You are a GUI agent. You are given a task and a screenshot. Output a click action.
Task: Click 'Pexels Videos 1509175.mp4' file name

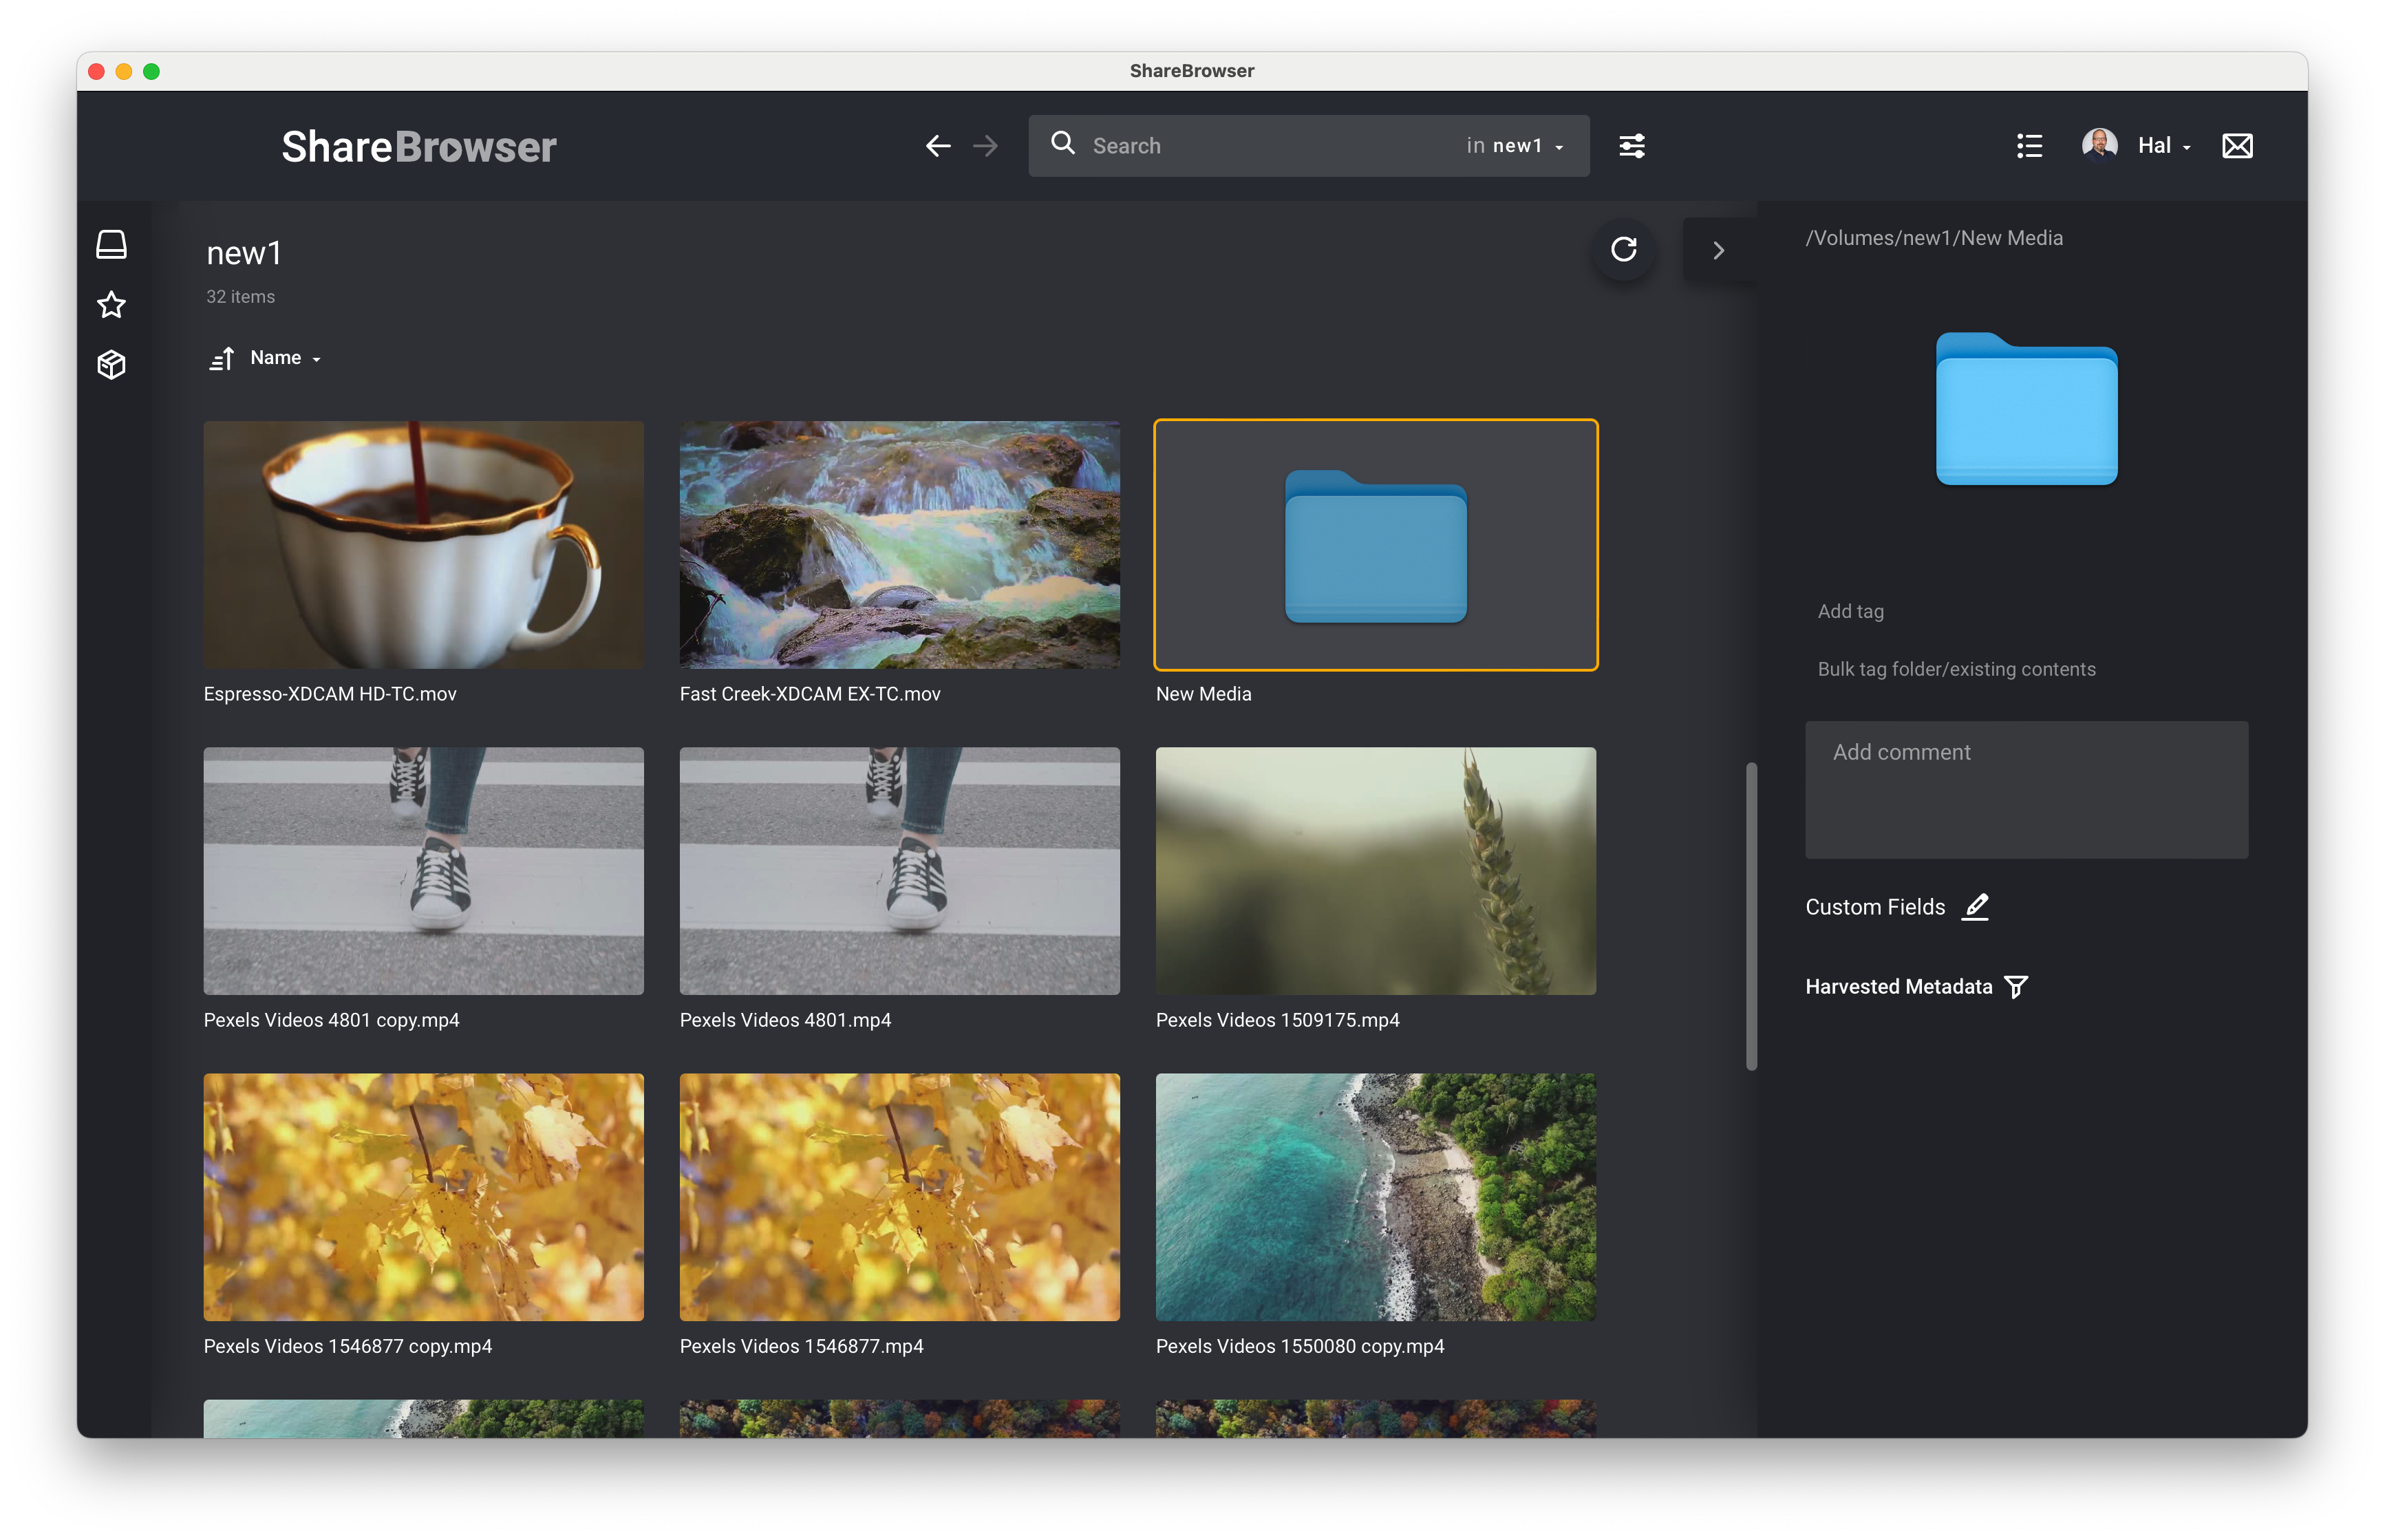click(1277, 1020)
